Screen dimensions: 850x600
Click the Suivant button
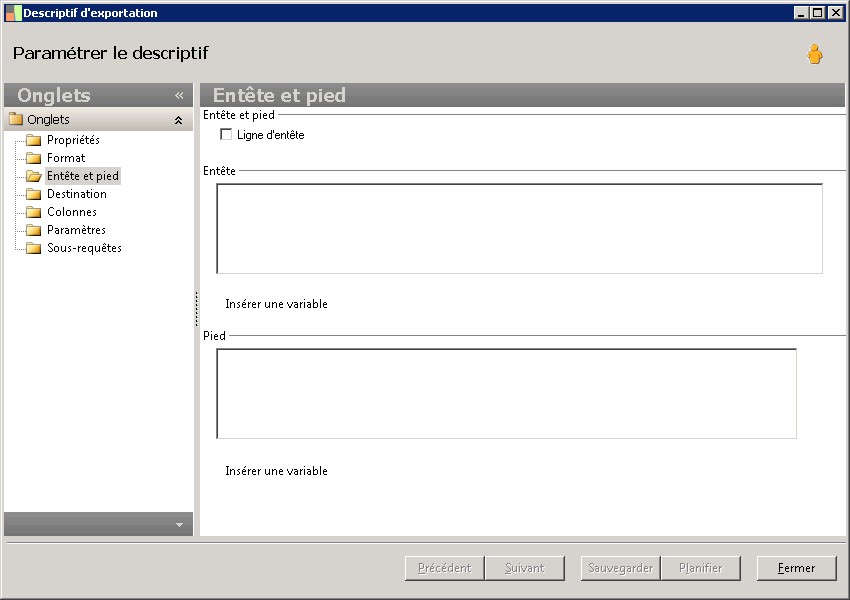click(x=525, y=568)
